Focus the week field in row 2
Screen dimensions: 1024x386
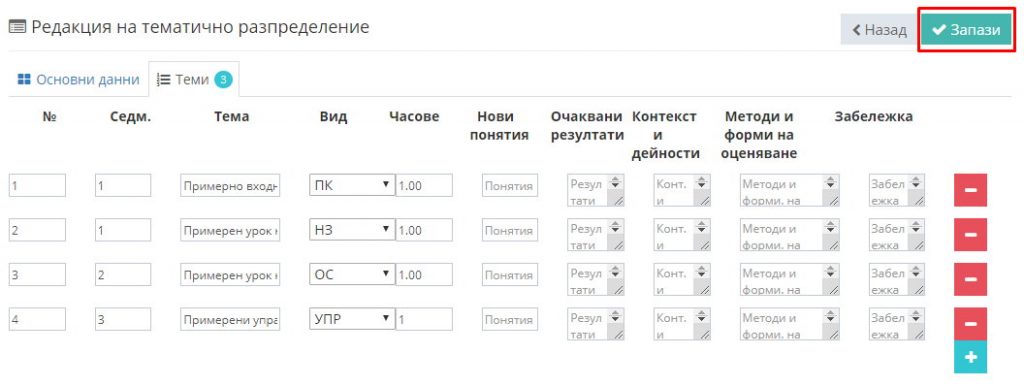(x=123, y=230)
